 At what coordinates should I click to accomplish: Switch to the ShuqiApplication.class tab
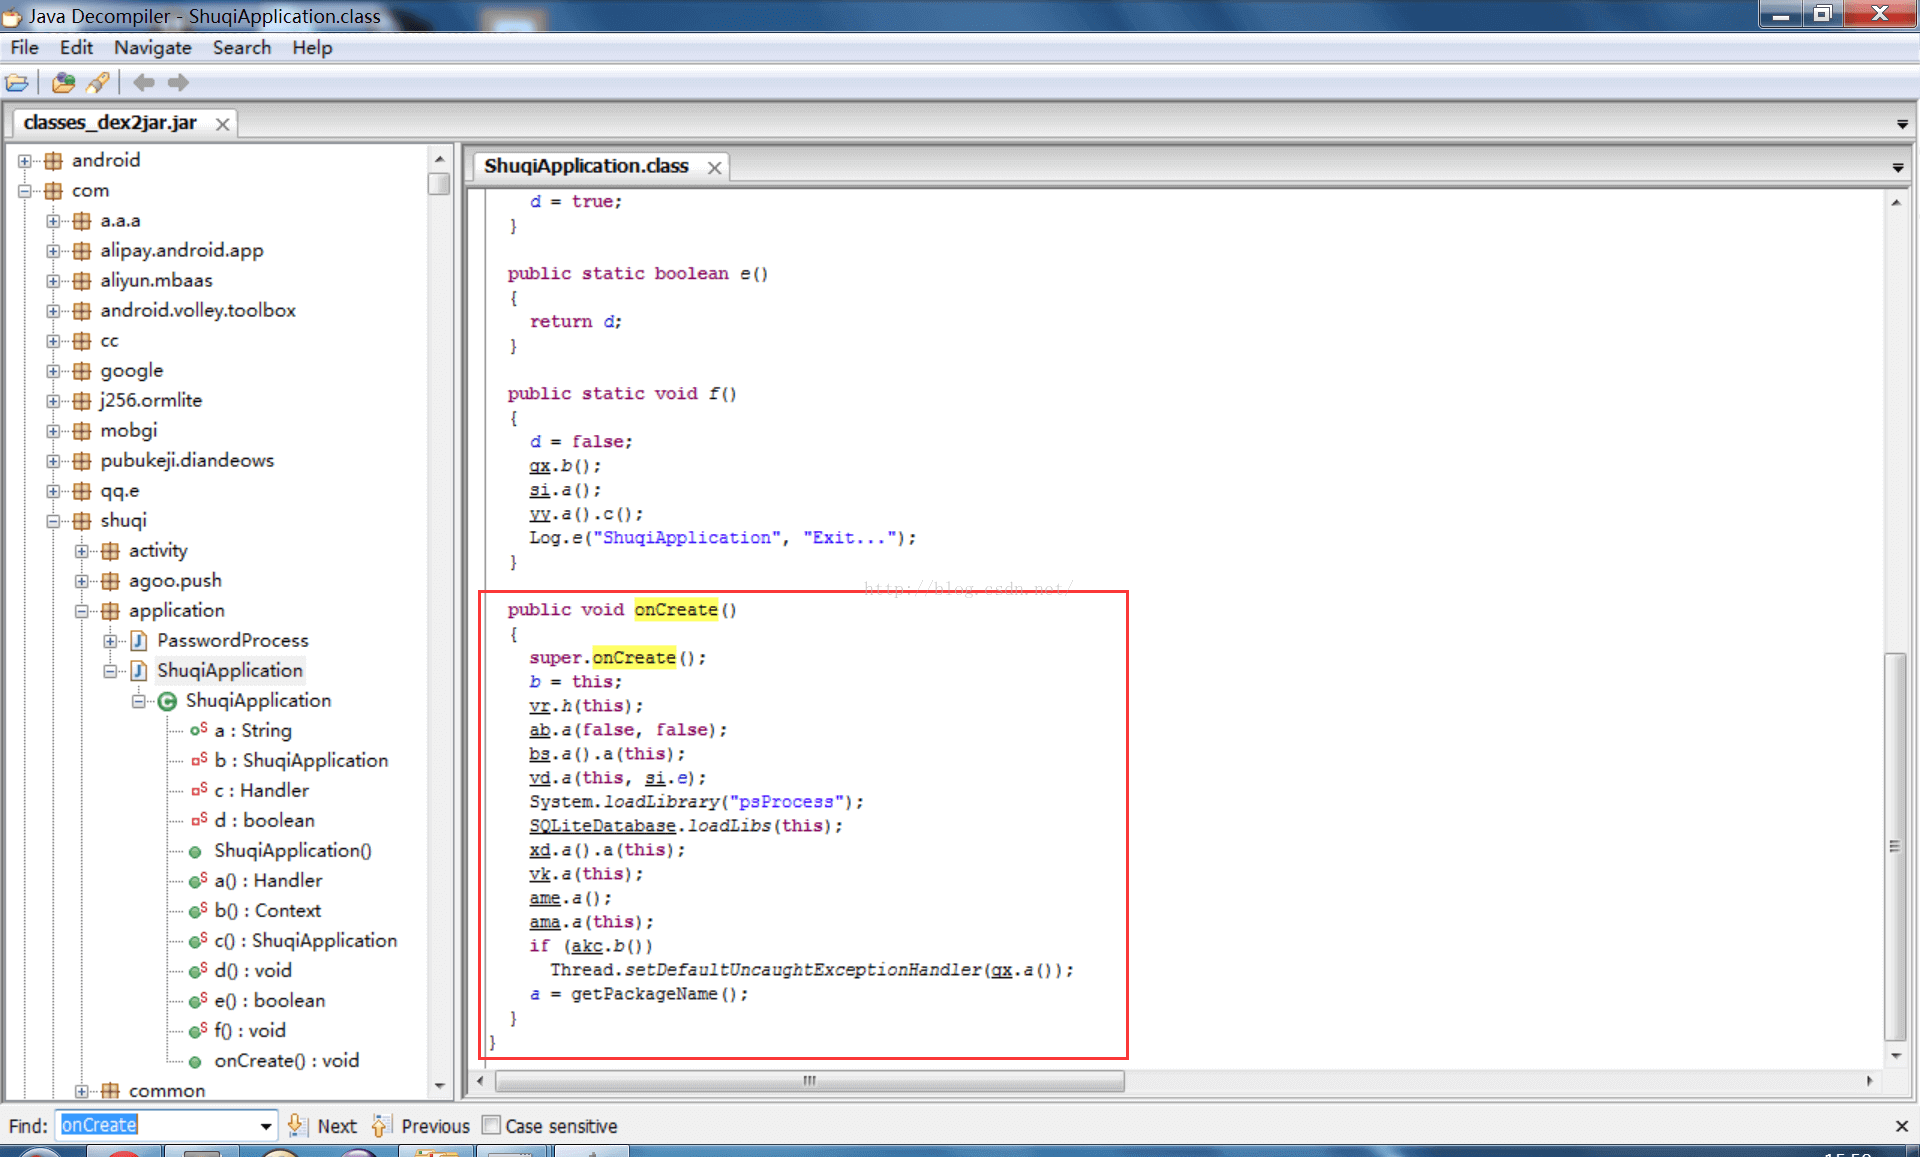coord(586,166)
